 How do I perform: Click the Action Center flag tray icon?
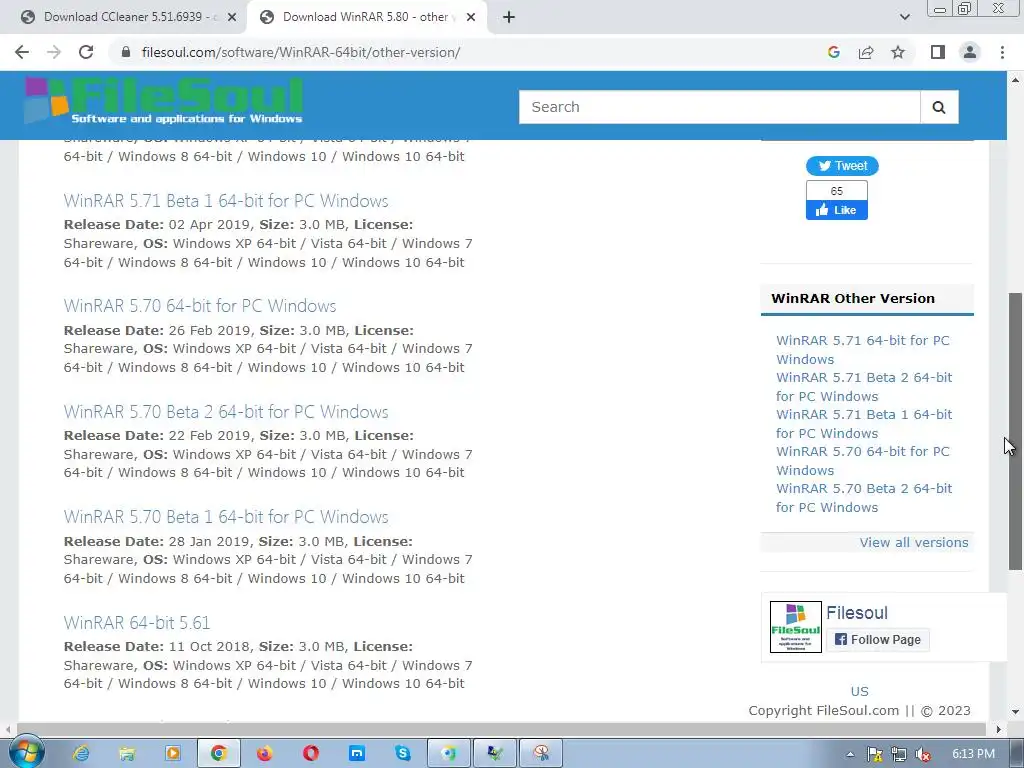coord(875,754)
